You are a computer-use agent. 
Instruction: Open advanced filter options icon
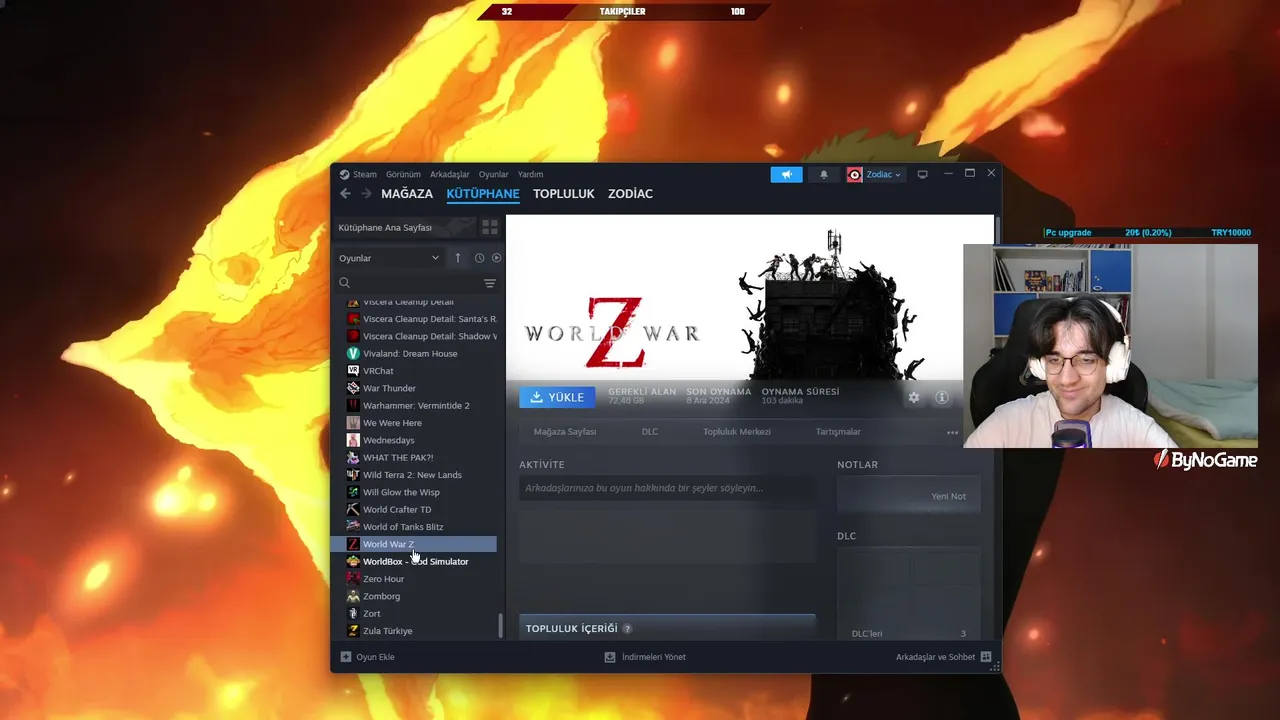click(490, 283)
